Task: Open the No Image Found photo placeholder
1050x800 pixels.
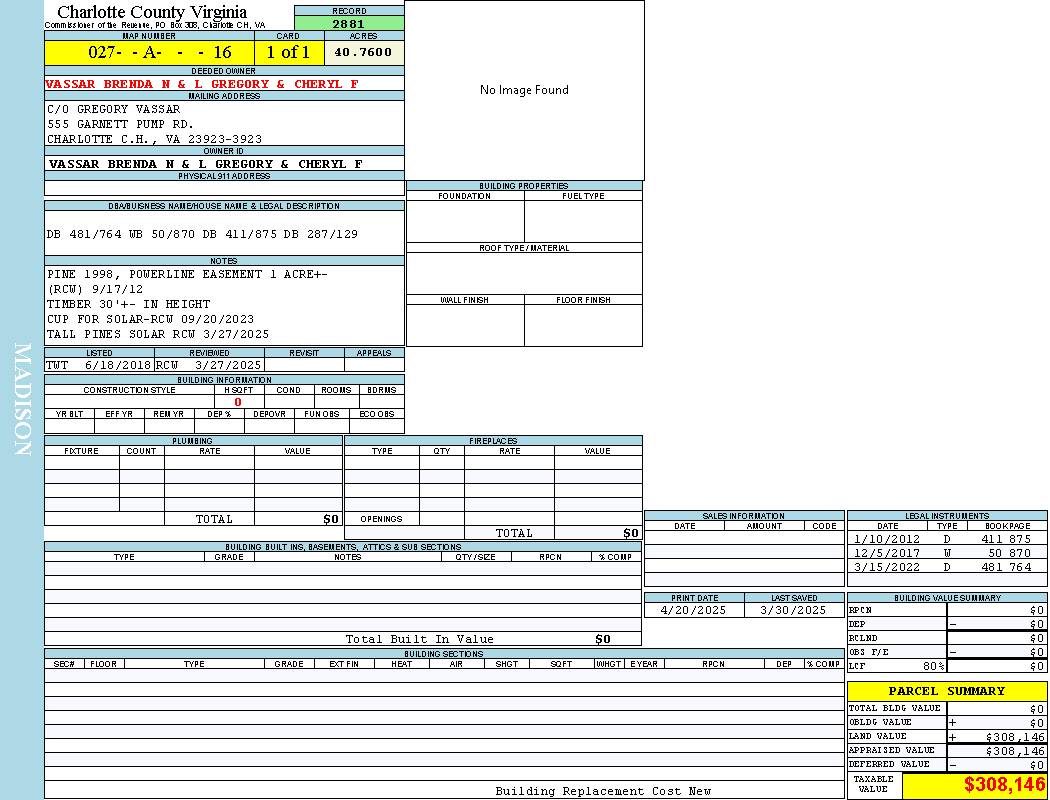Action: coord(524,90)
